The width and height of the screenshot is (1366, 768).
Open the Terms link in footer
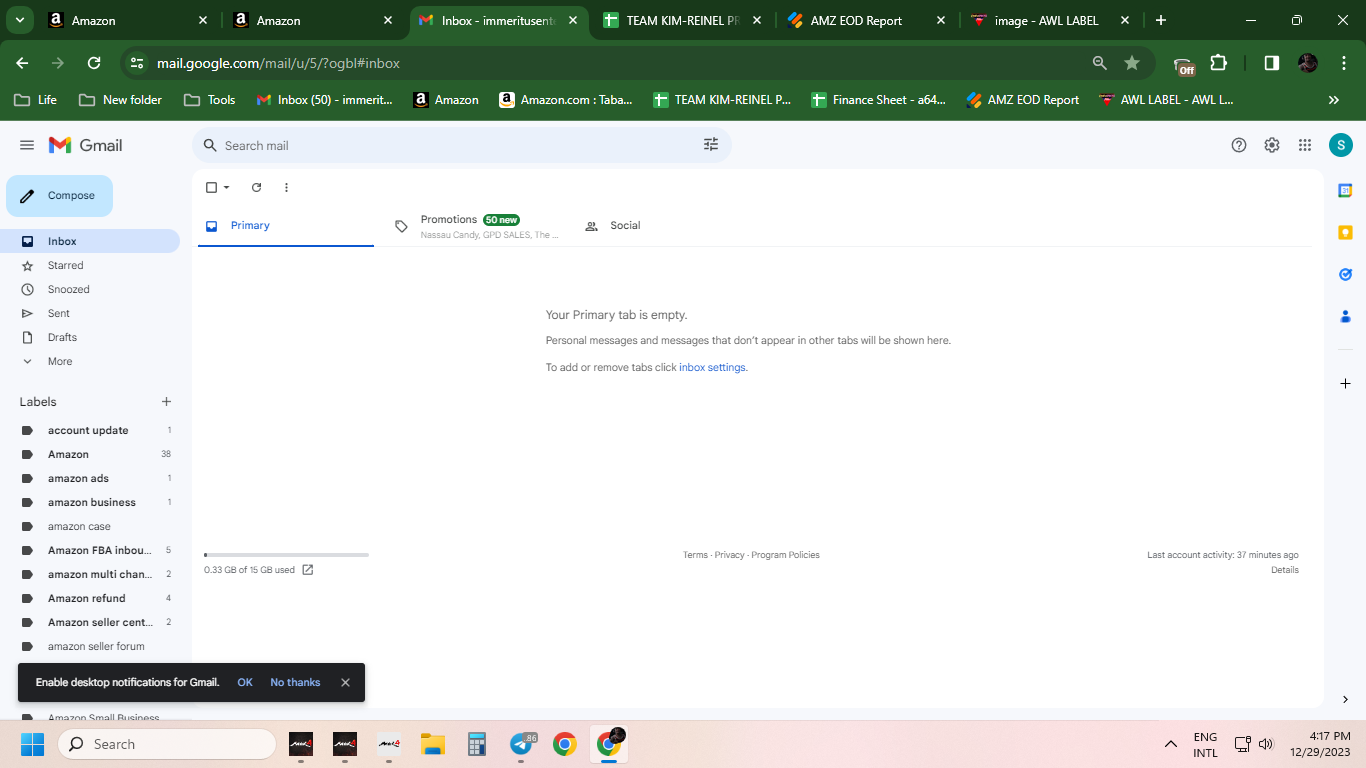pos(695,555)
